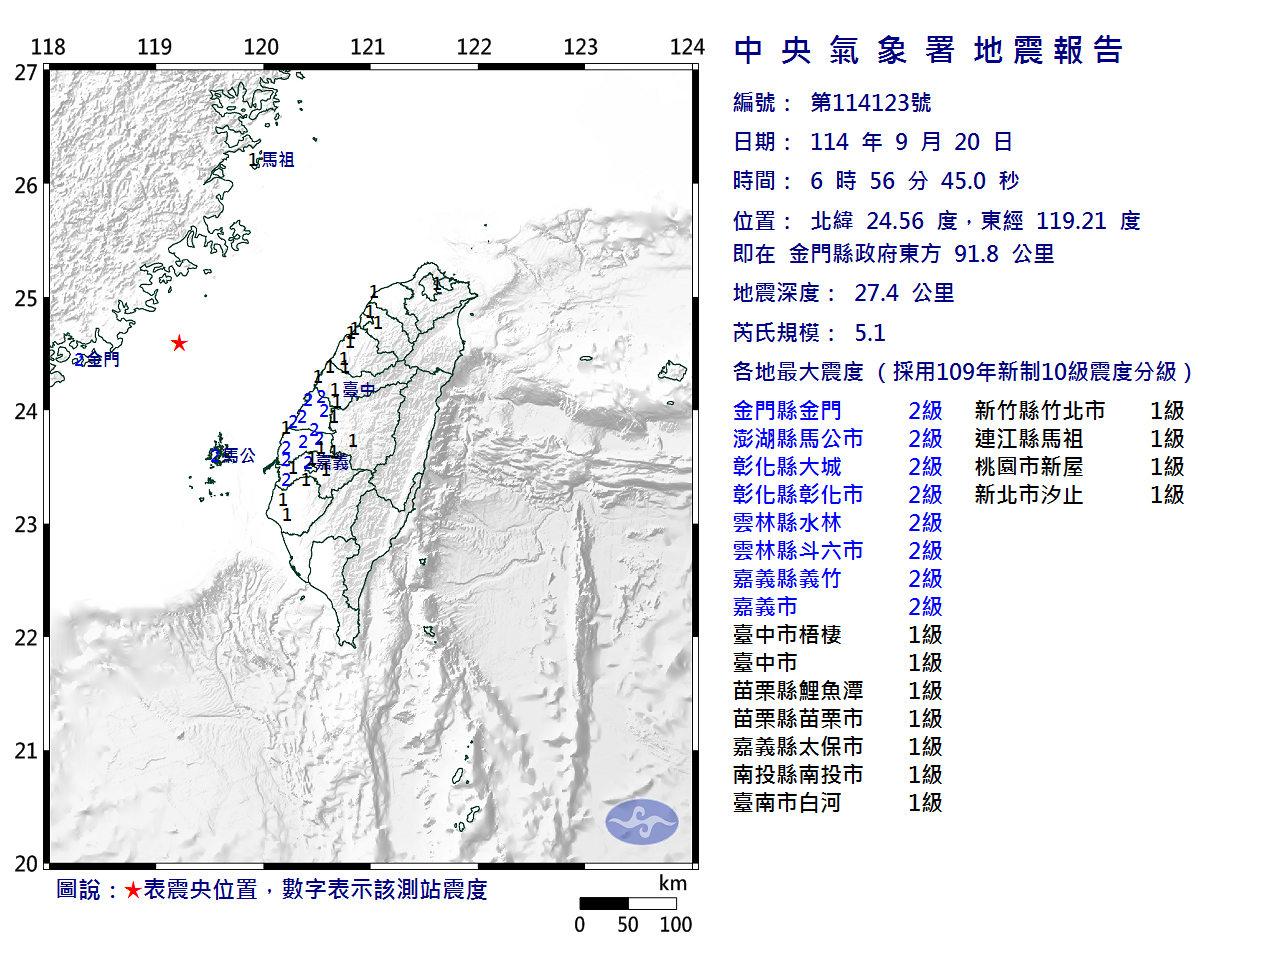The image size is (1280, 960).
Task: Click the 芮氏規模 magnitude value 5.1
Action: [x=870, y=333]
